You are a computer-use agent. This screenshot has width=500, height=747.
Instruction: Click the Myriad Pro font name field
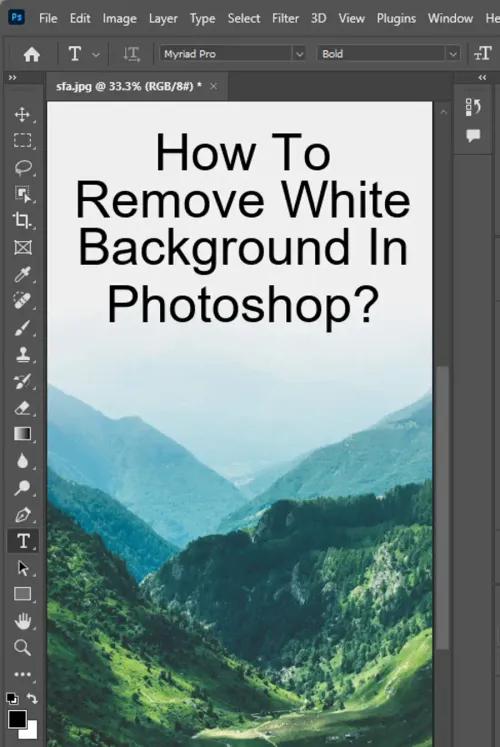226,54
